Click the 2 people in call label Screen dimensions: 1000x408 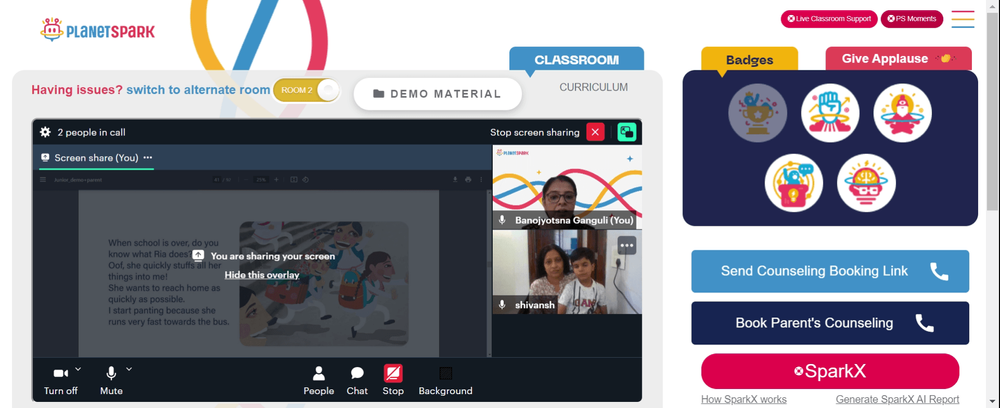pyautogui.click(x=91, y=133)
